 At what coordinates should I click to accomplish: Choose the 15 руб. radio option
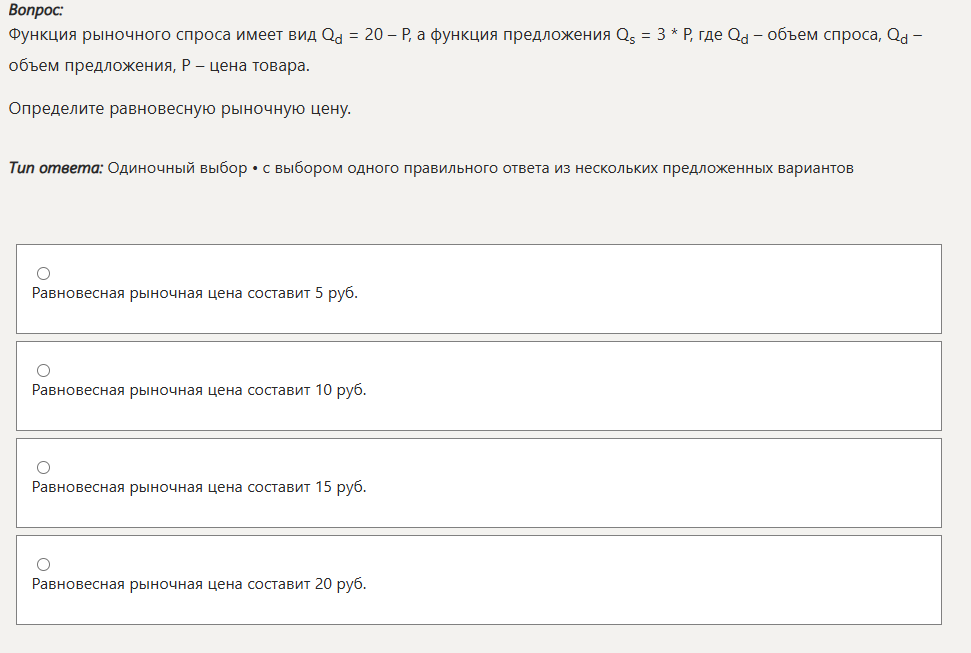coord(44,467)
